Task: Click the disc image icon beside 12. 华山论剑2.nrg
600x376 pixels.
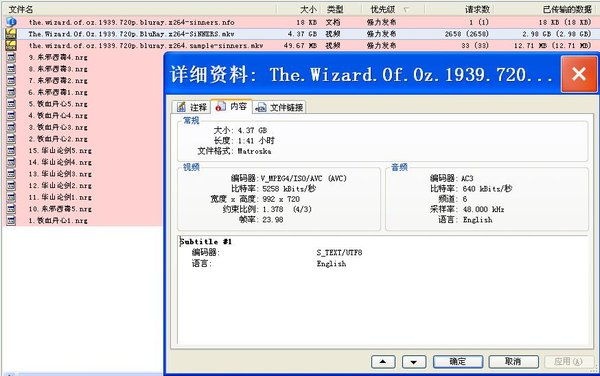Action: point(11,186)
